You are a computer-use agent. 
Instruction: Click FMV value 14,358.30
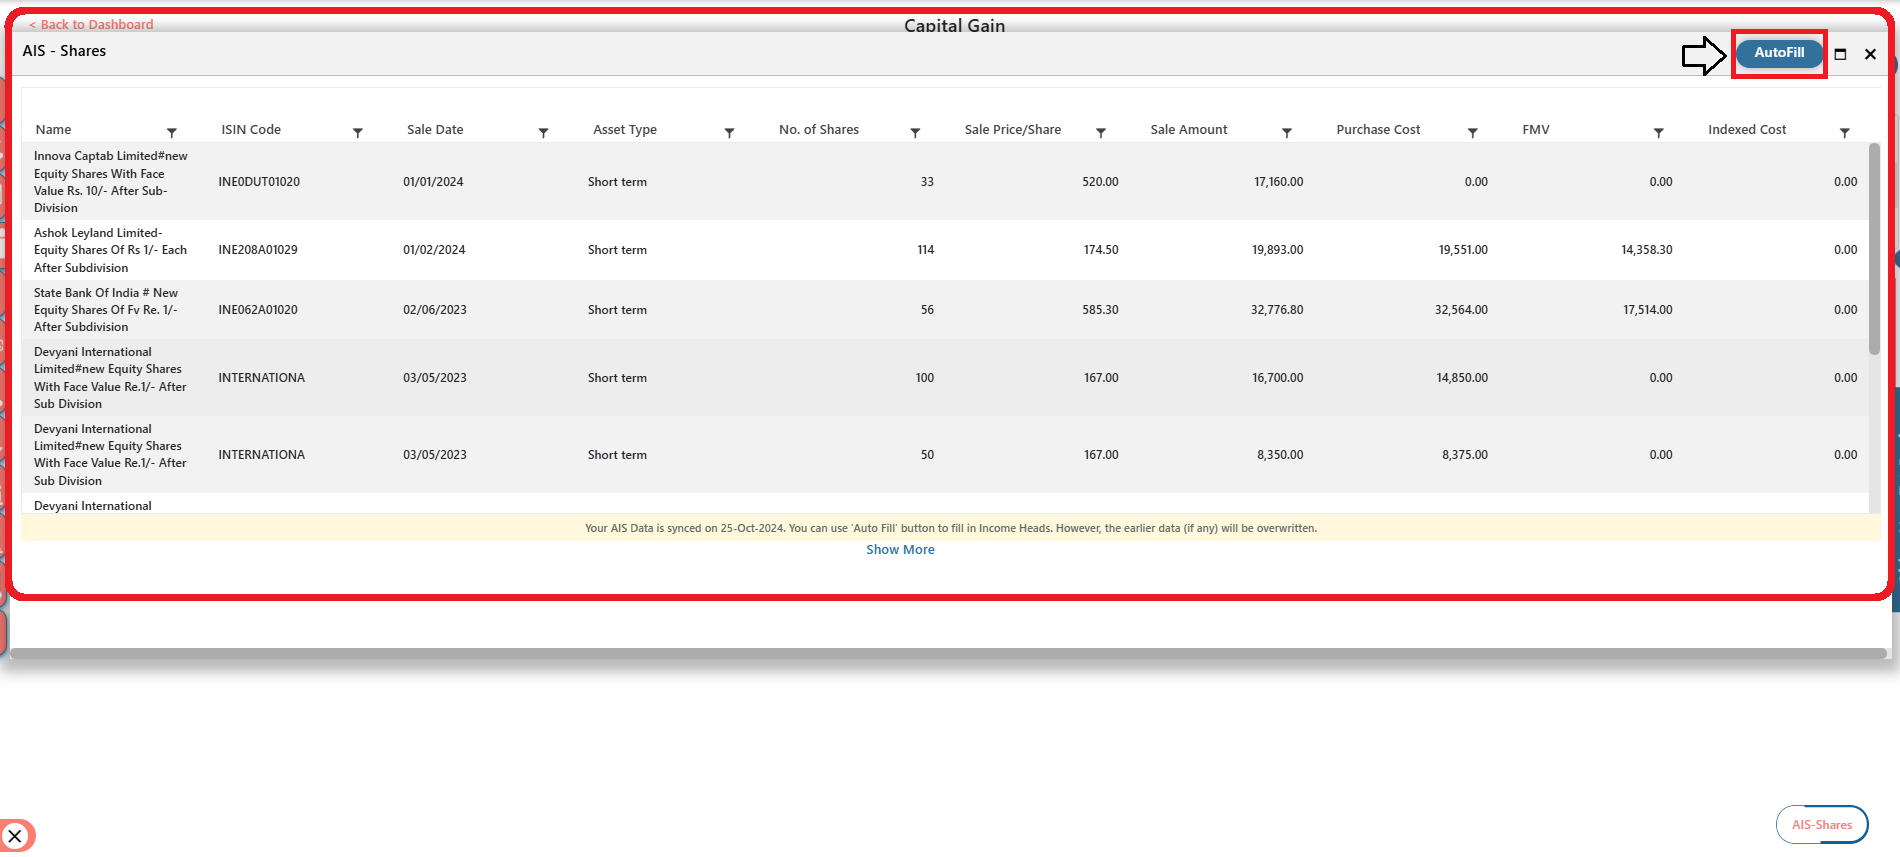pos(1647,250)
